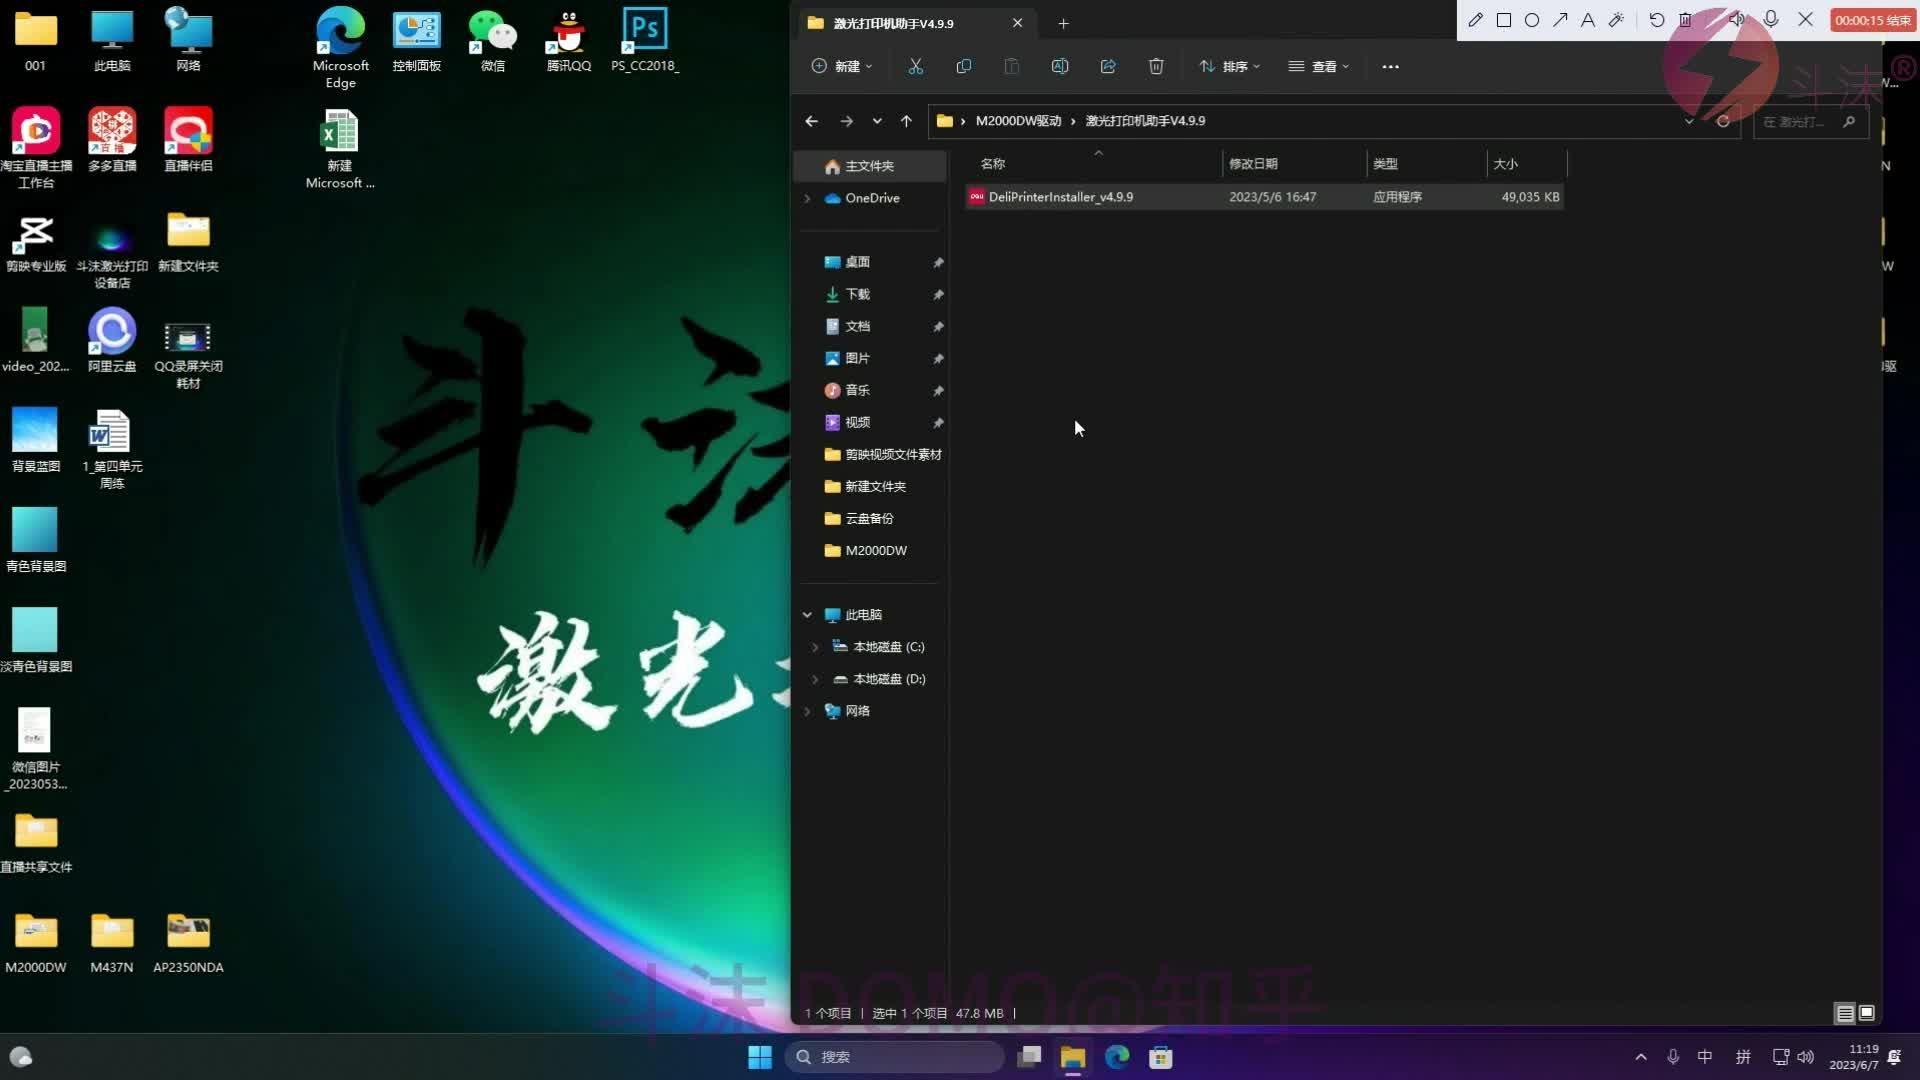
Task: Open the three-dot more options menu
Action: (1390, 66)
